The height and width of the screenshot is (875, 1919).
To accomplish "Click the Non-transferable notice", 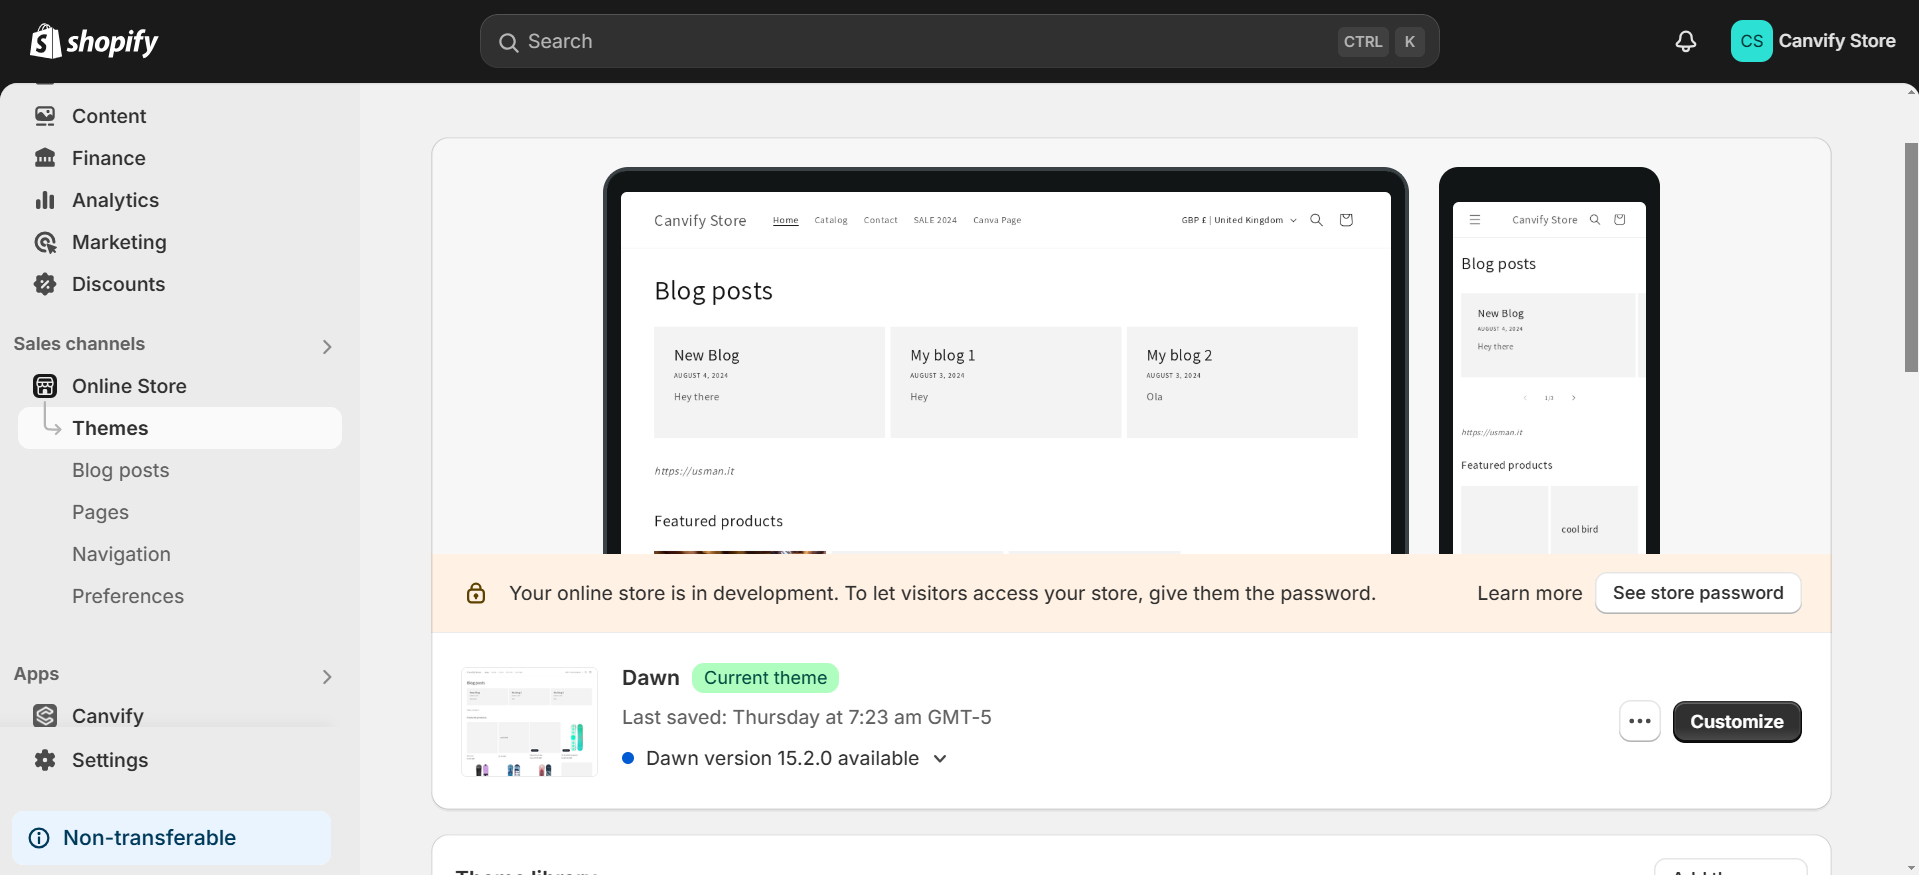I will [171, 838].
